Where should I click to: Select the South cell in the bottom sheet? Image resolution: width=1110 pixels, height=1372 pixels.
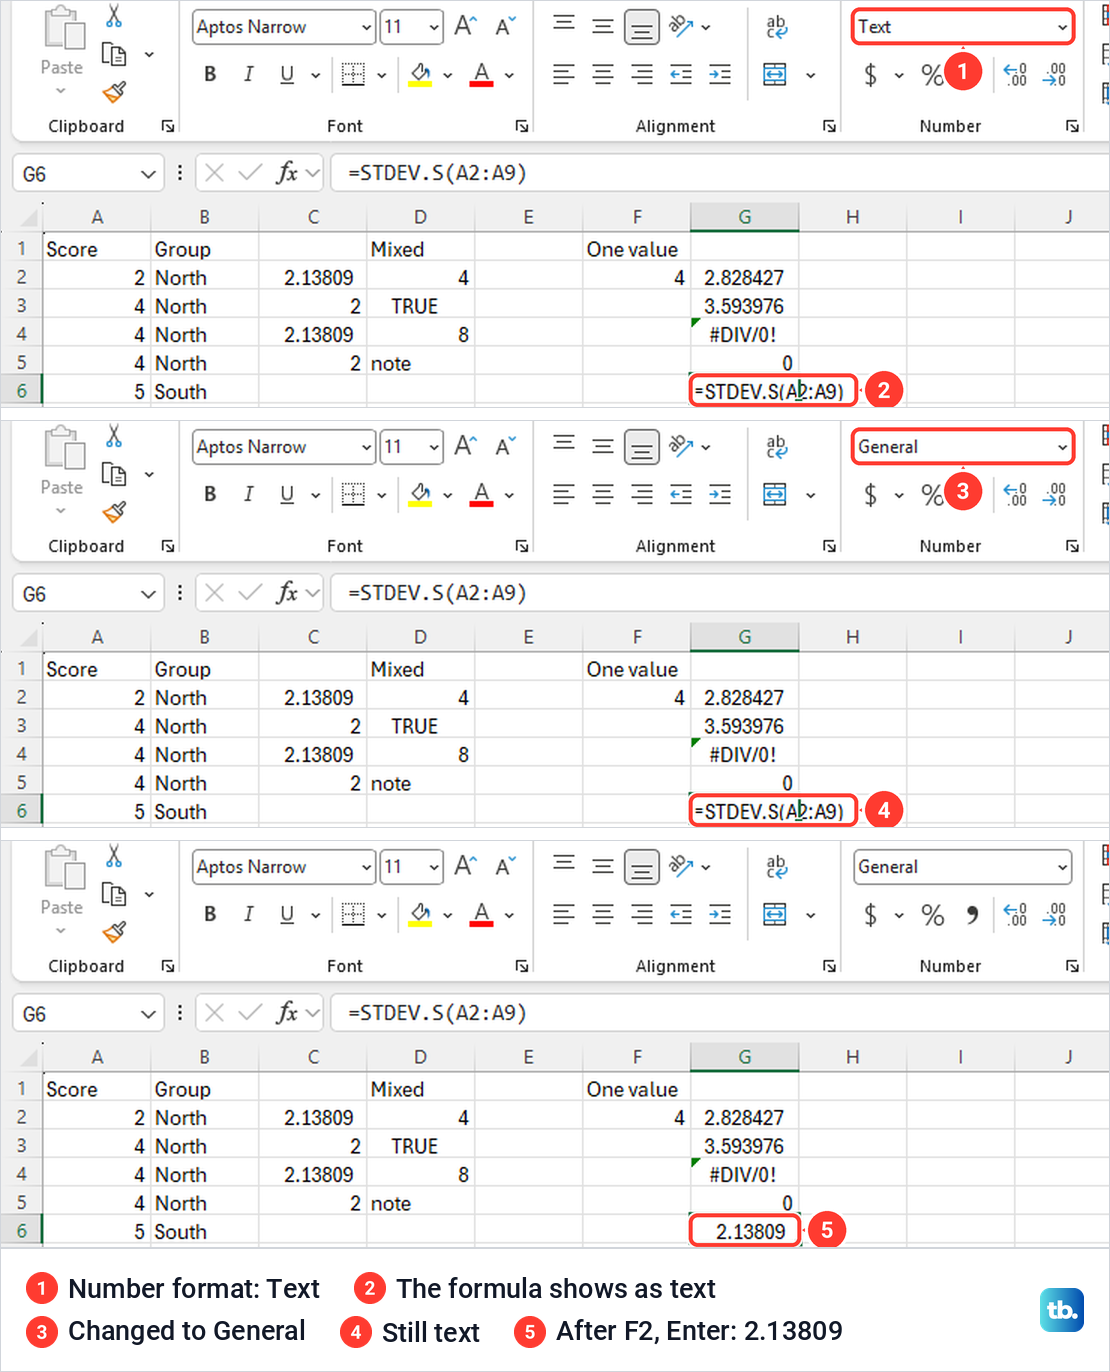coord(204,1231)
